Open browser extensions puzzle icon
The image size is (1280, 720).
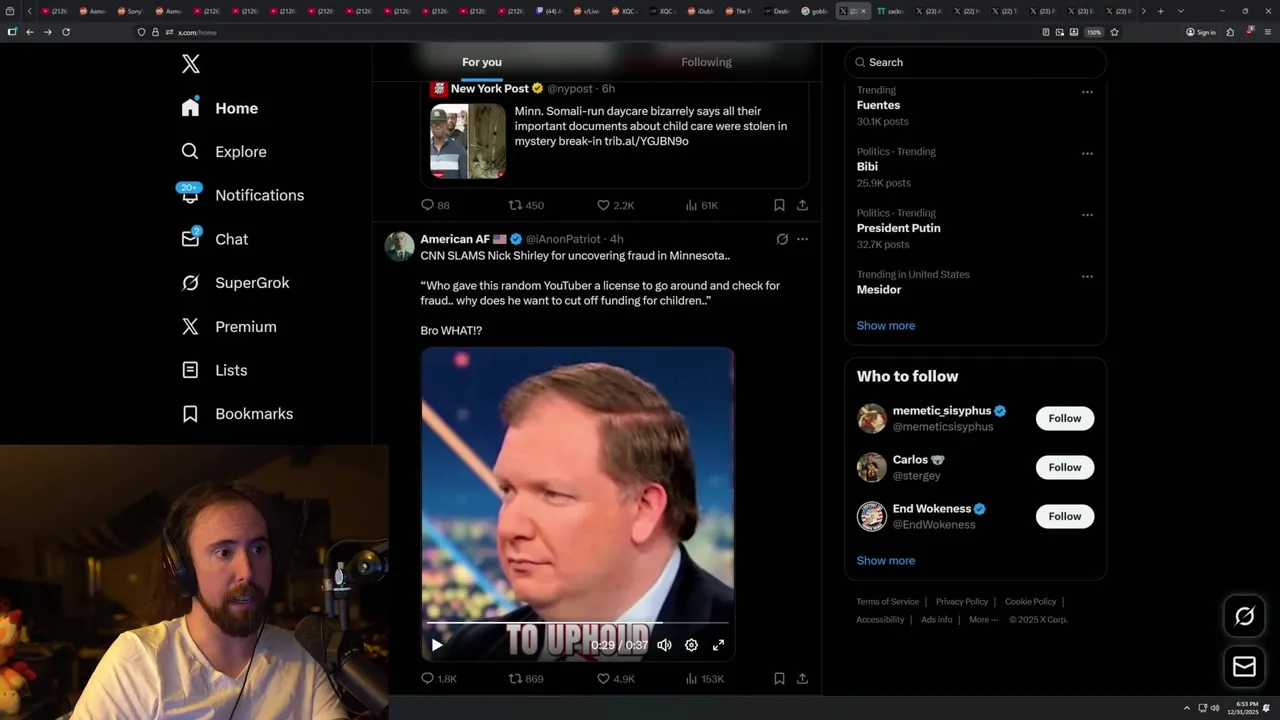(x=1230, y=32)
